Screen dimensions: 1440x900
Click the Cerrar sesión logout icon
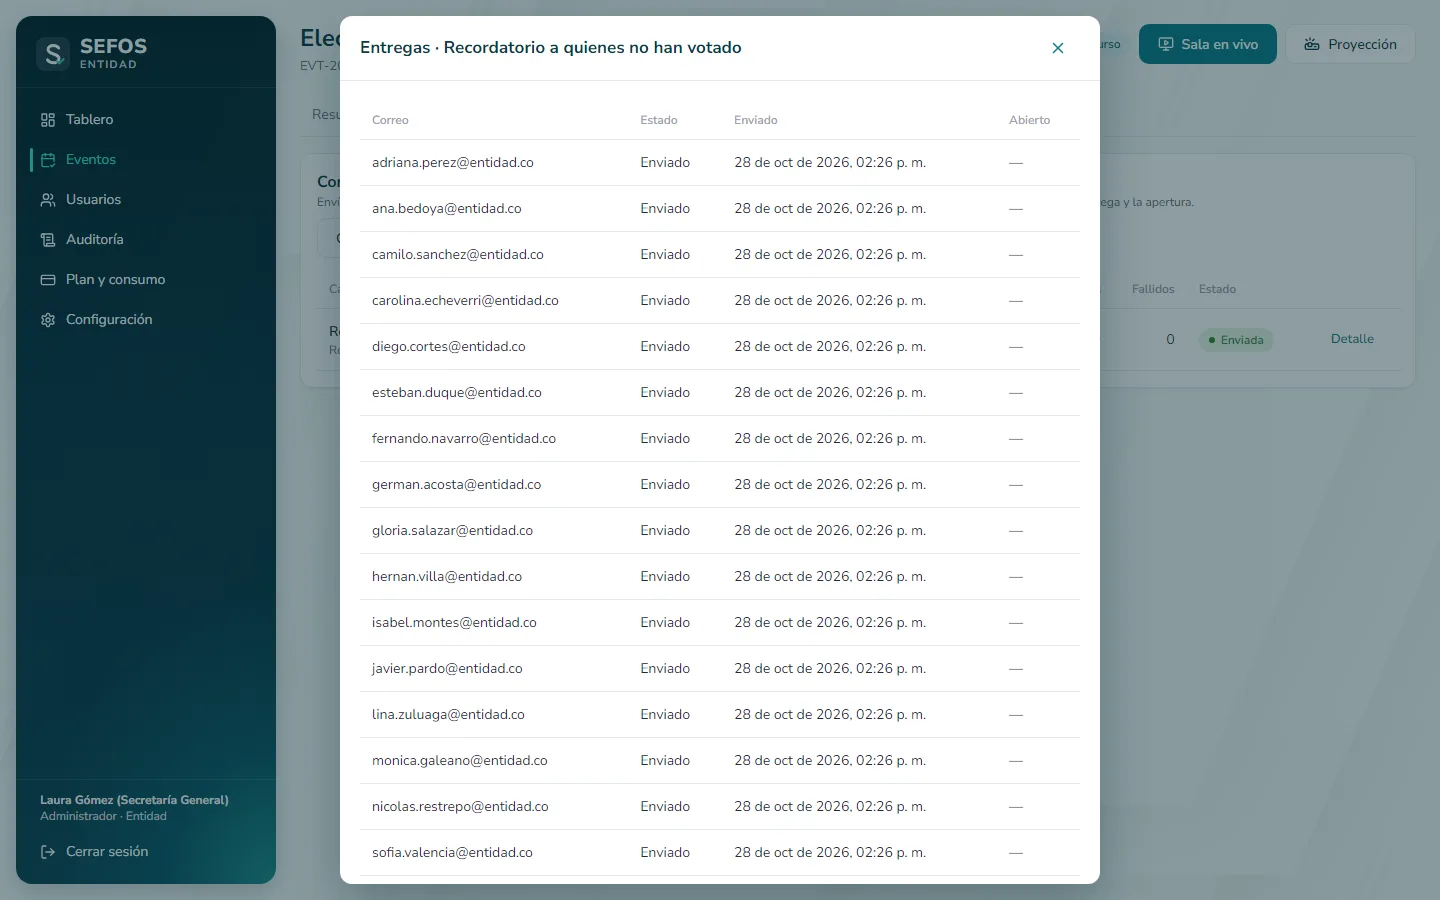click(x=48, y=852)
